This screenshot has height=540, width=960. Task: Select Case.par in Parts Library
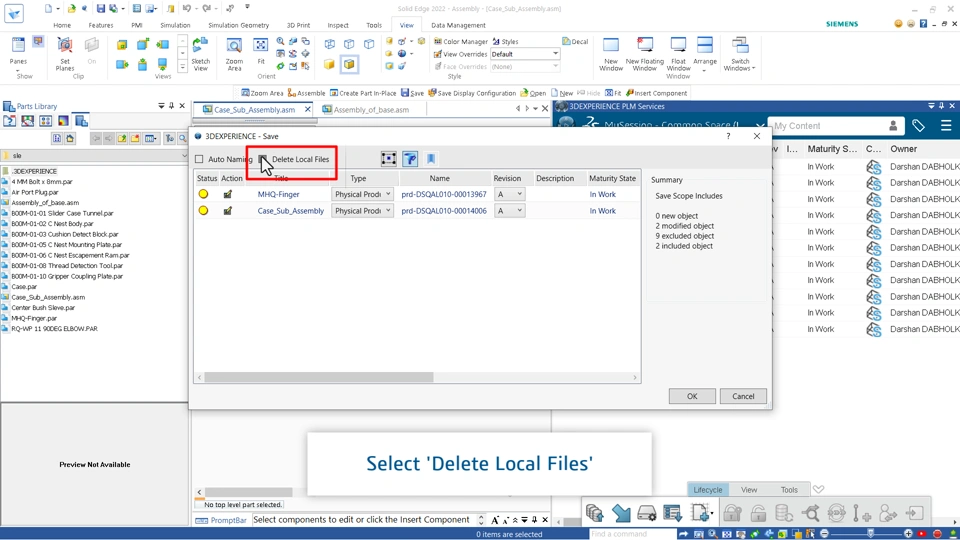pos(24,287)
